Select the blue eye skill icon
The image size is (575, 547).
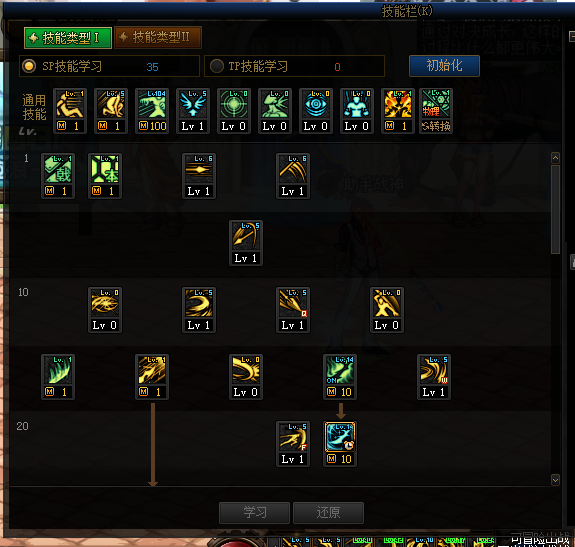click(x=316, y=104)
